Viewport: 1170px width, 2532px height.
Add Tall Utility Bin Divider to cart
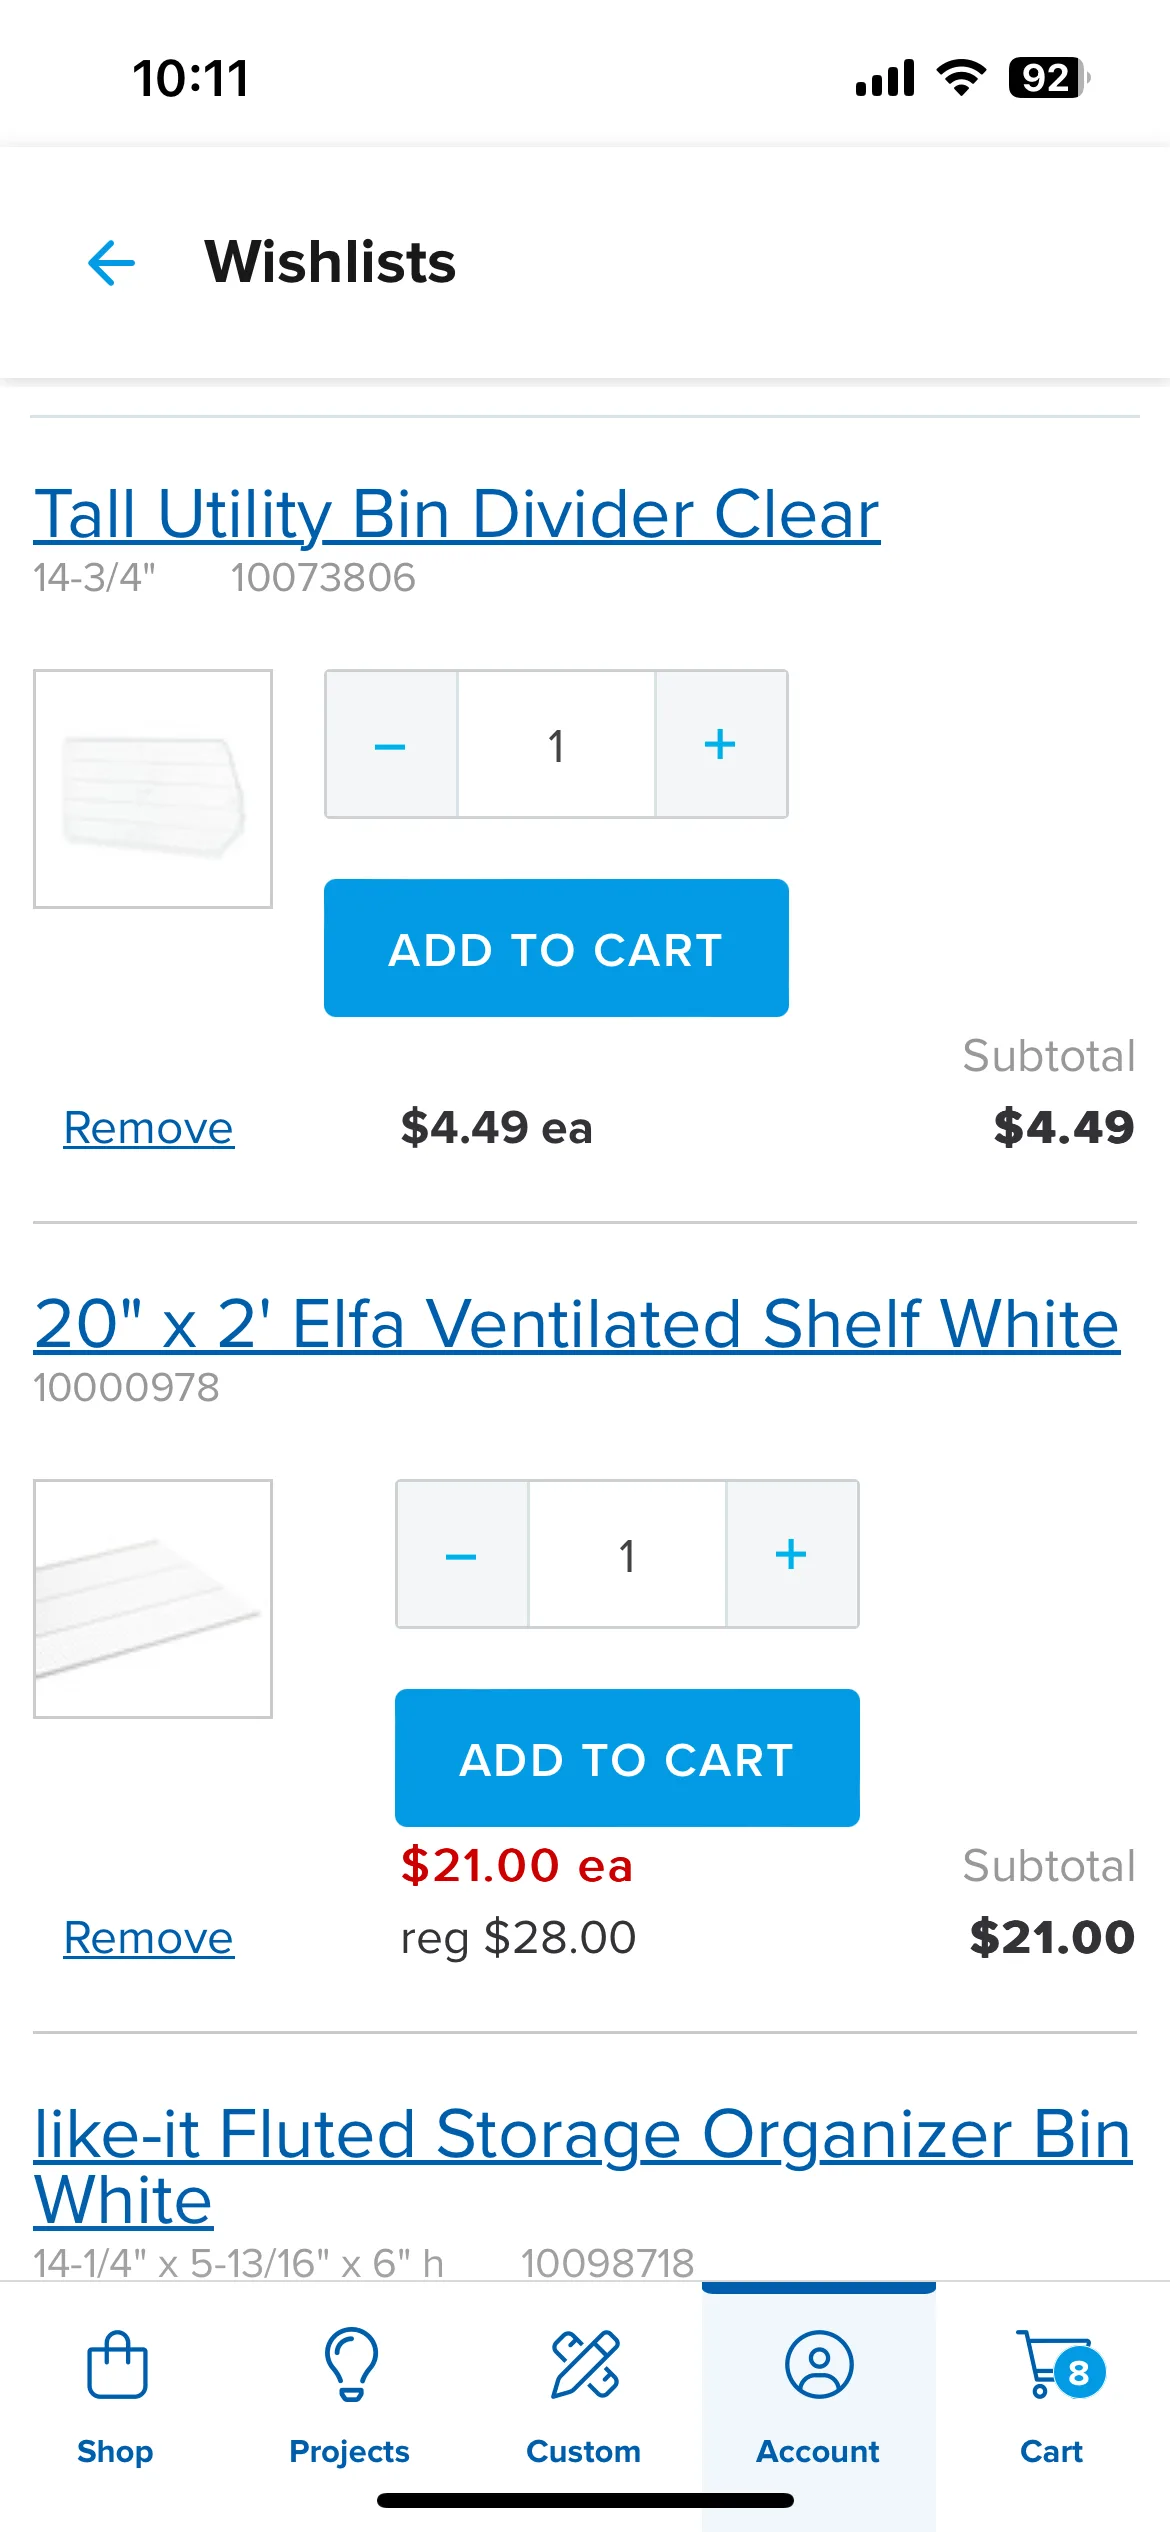pyautogui.click(x=556, y=948)
